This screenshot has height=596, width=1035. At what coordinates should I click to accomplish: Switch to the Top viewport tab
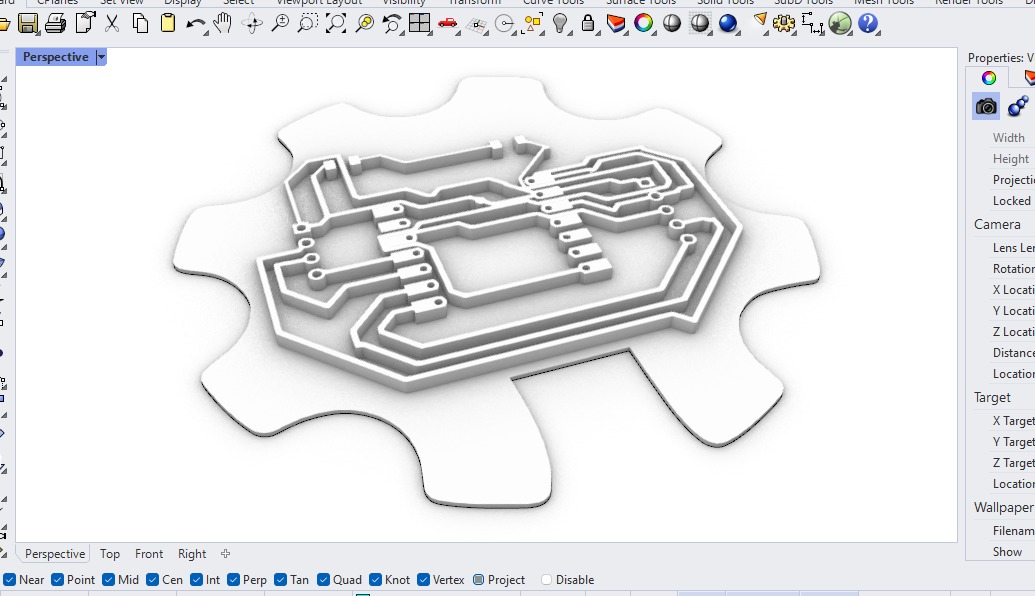(x=110, y=554)
